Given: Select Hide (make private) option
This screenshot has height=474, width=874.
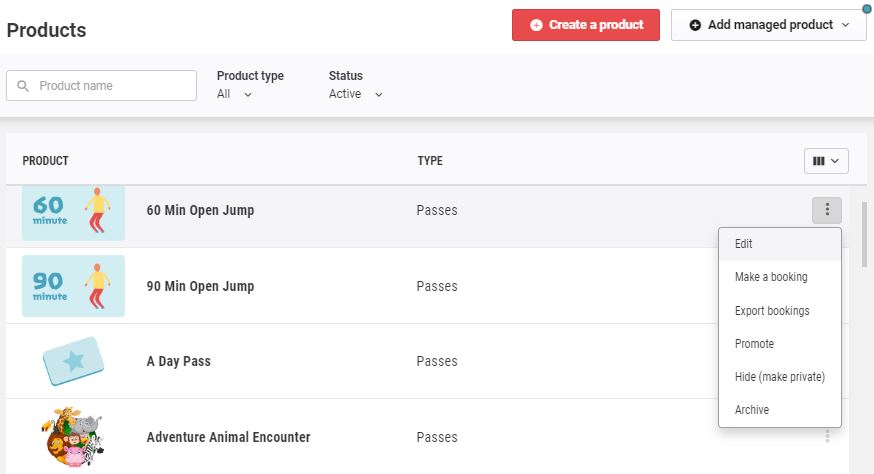Looking at the screenshot, I should click(780, 377).
